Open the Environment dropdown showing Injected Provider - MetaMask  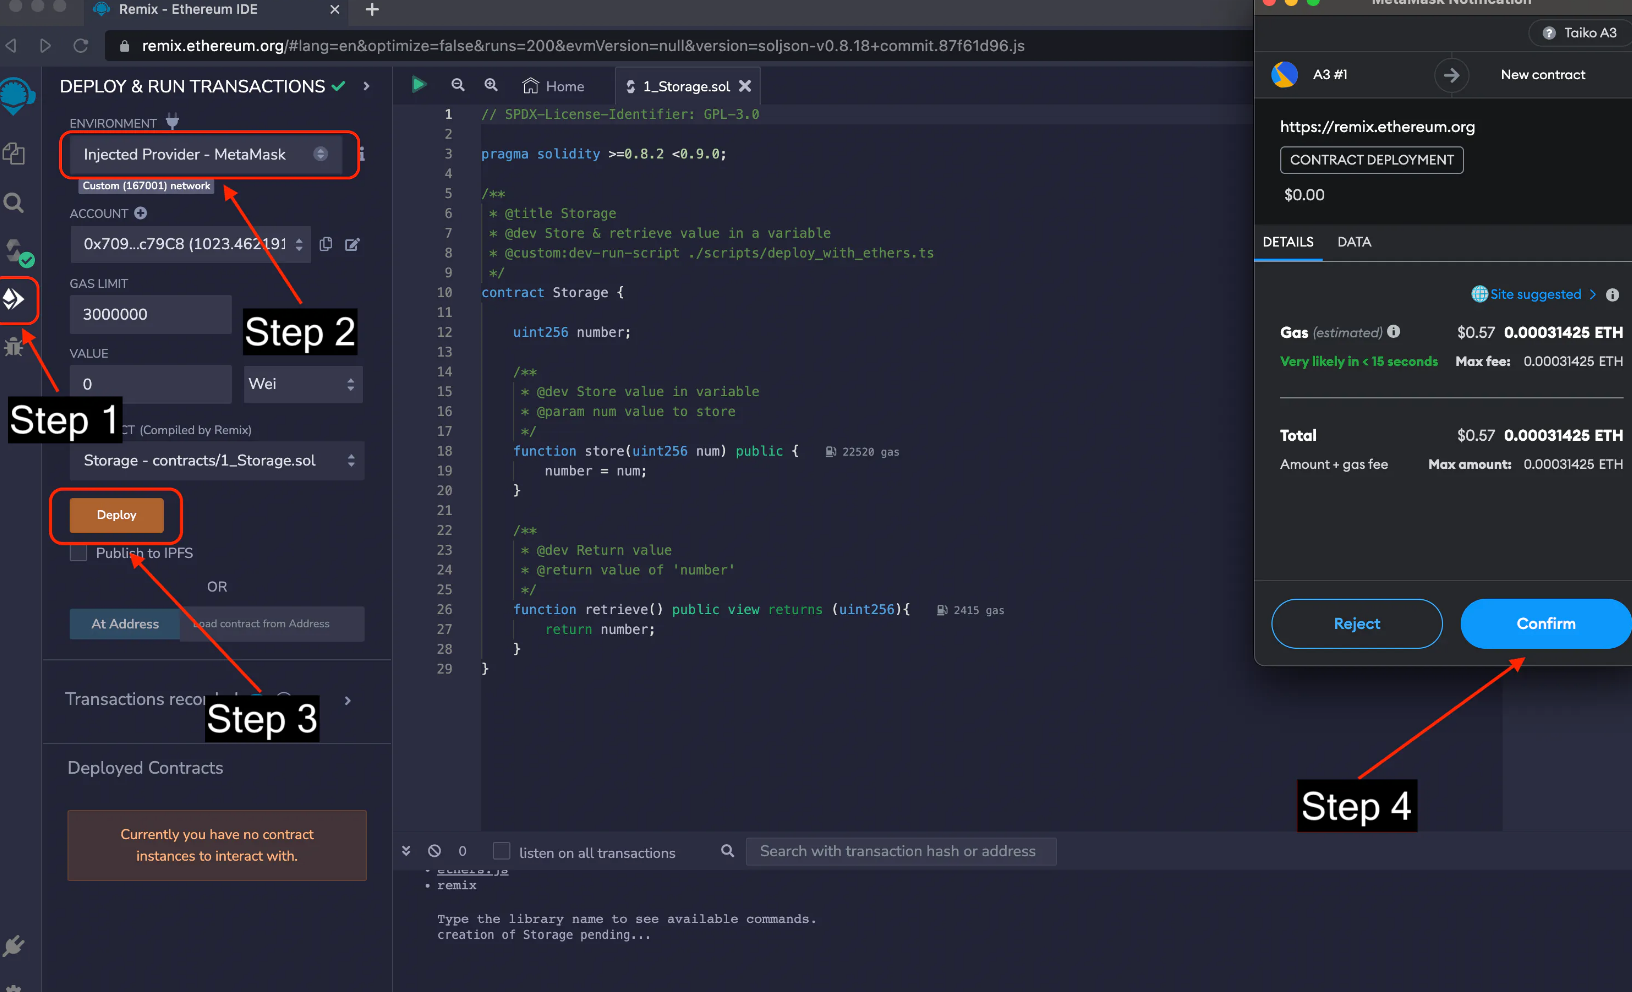click(x=206, y=154)
